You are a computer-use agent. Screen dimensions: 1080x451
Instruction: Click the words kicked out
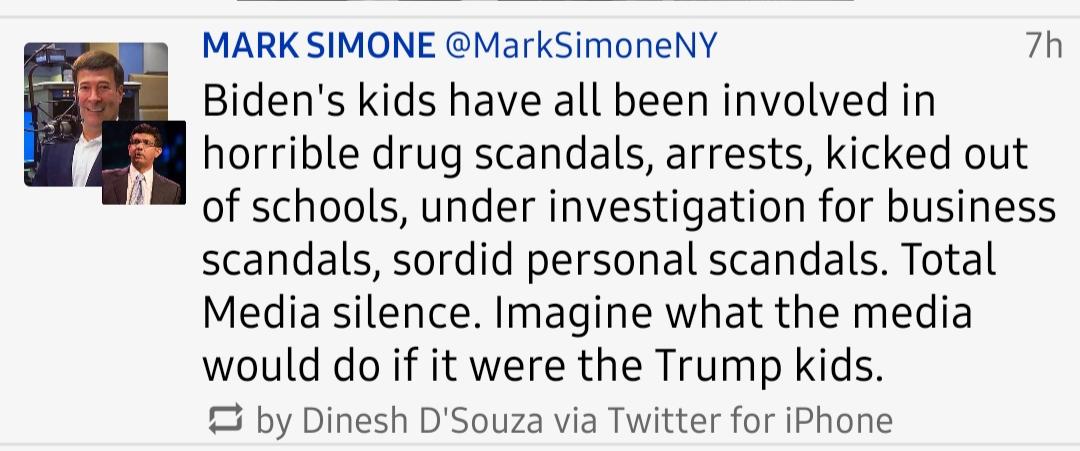(926, 154)
